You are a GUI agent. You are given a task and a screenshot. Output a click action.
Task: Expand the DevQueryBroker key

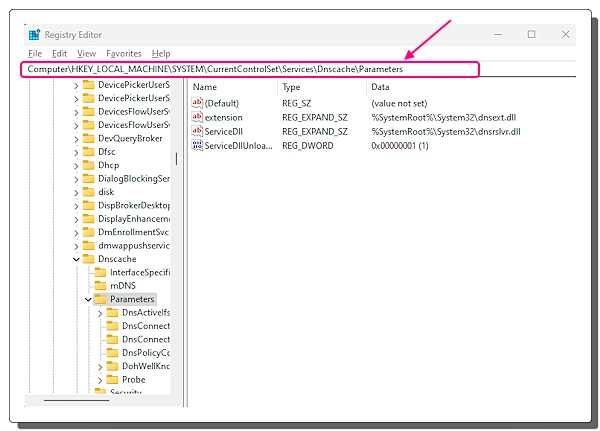click(x=76, y=139)
